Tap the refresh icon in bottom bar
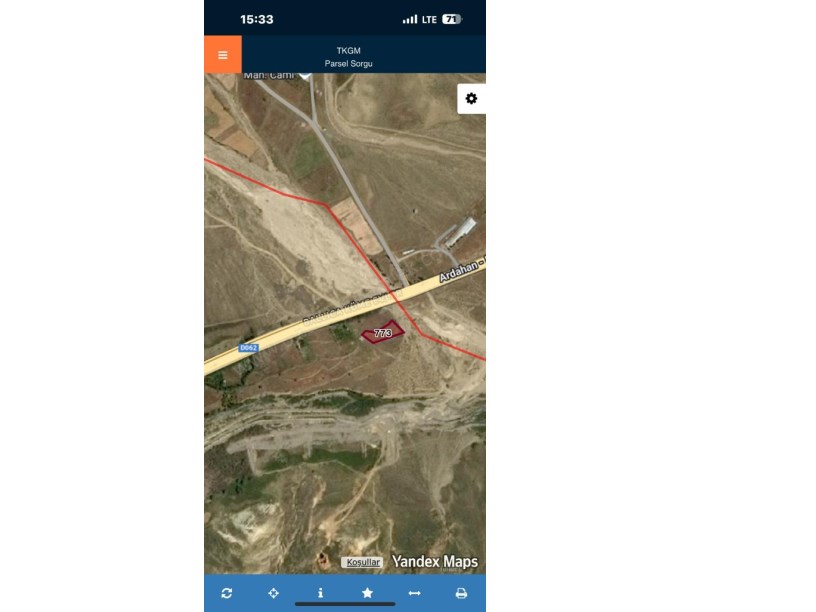This screenshot has width=816, height=612. 226,593
